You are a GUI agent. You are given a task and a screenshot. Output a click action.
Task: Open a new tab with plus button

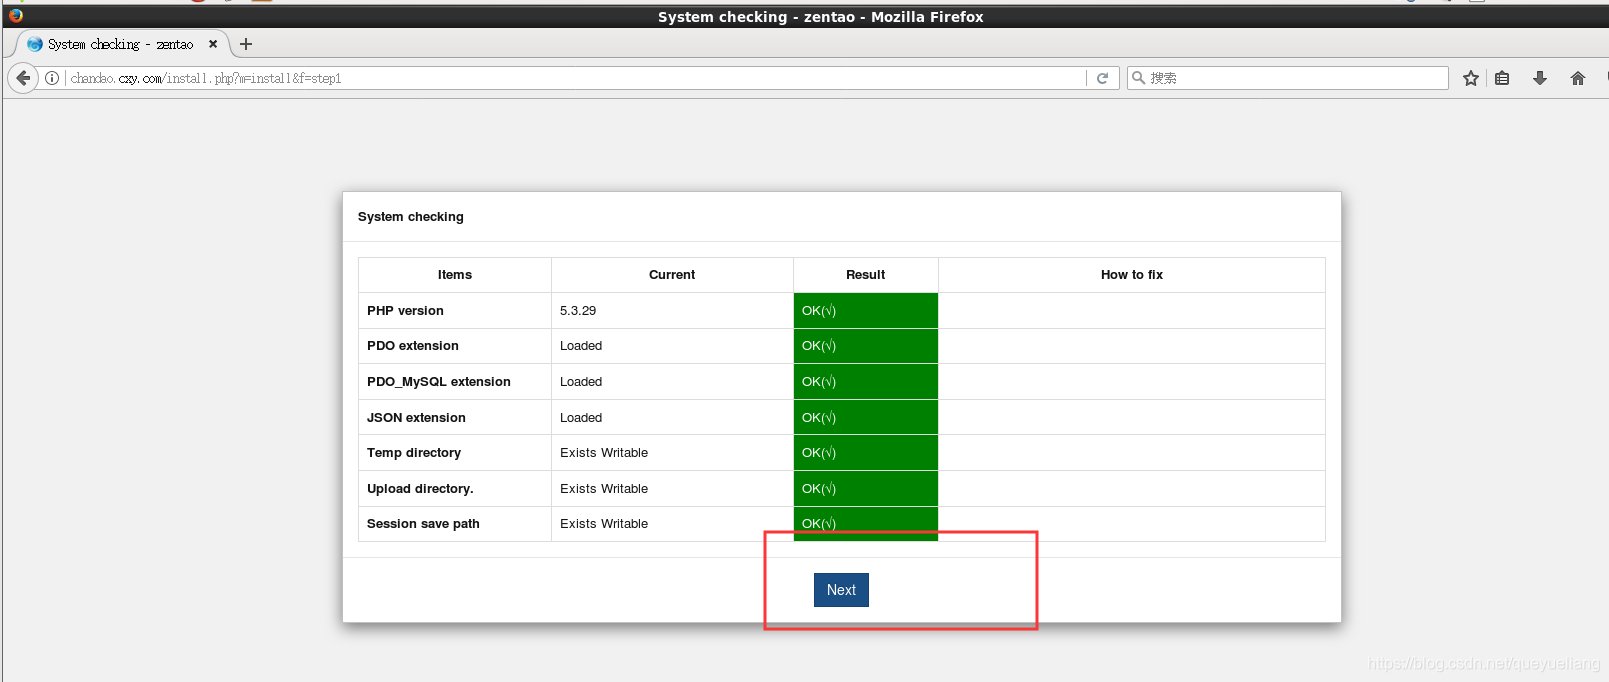click(x=246, y=44)
